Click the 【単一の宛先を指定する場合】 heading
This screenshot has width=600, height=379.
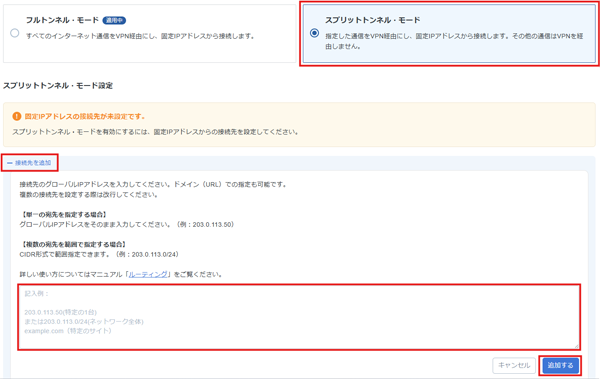64,214
